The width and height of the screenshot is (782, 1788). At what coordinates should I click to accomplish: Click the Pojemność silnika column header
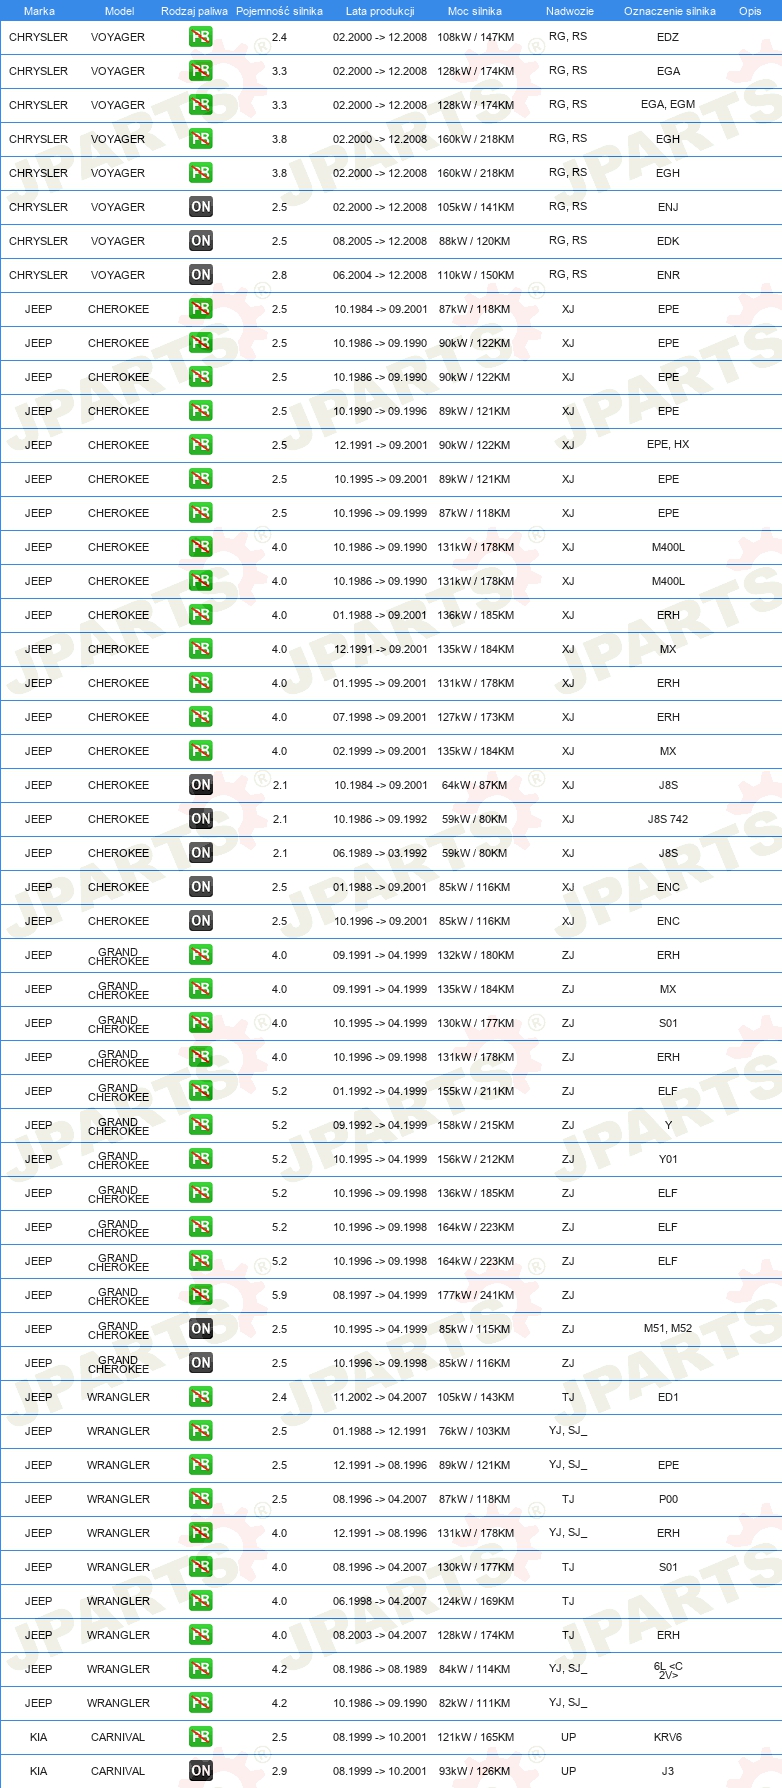[x=279, y=11]
